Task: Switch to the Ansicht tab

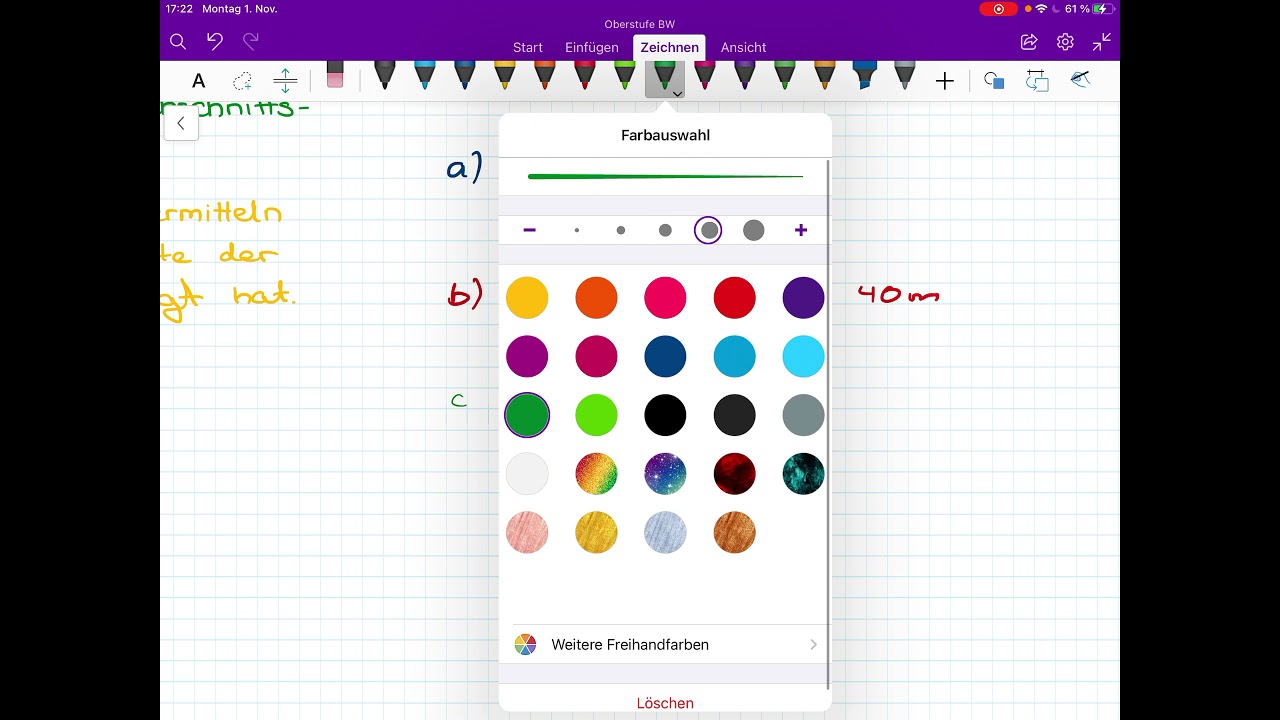Action: (743, 47)
